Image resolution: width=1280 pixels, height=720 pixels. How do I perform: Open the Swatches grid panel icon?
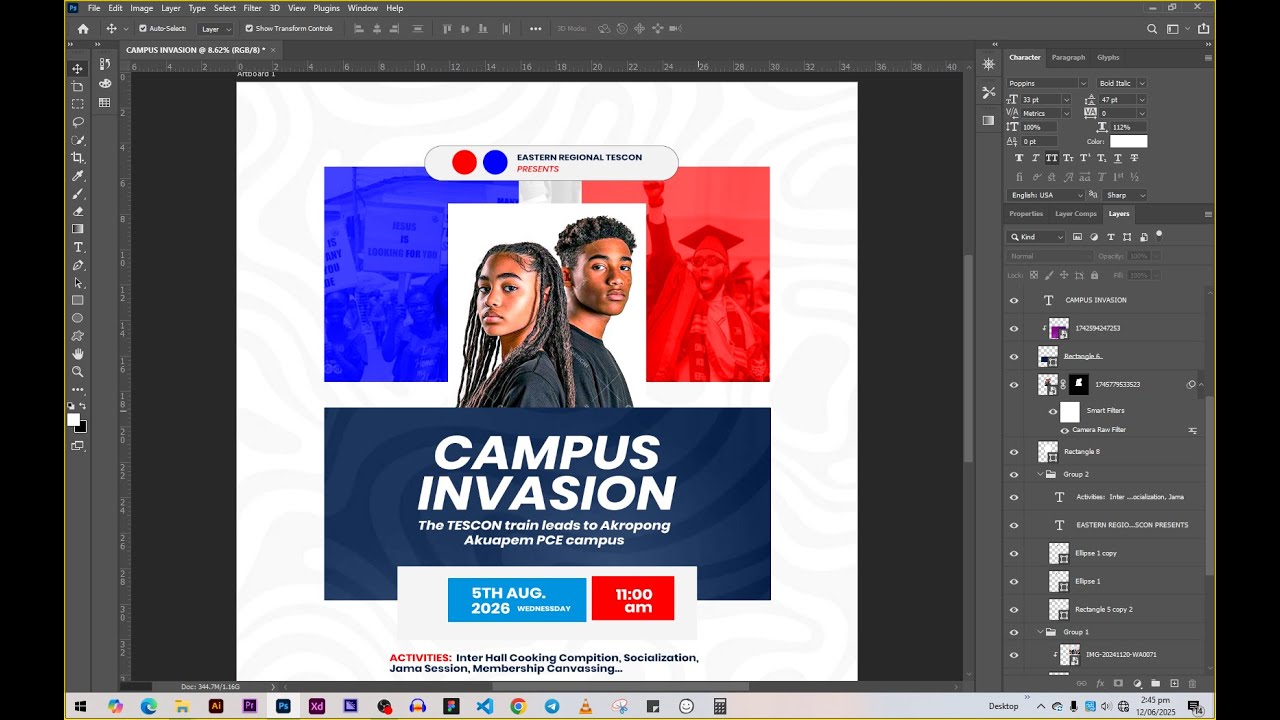point(105,103)
